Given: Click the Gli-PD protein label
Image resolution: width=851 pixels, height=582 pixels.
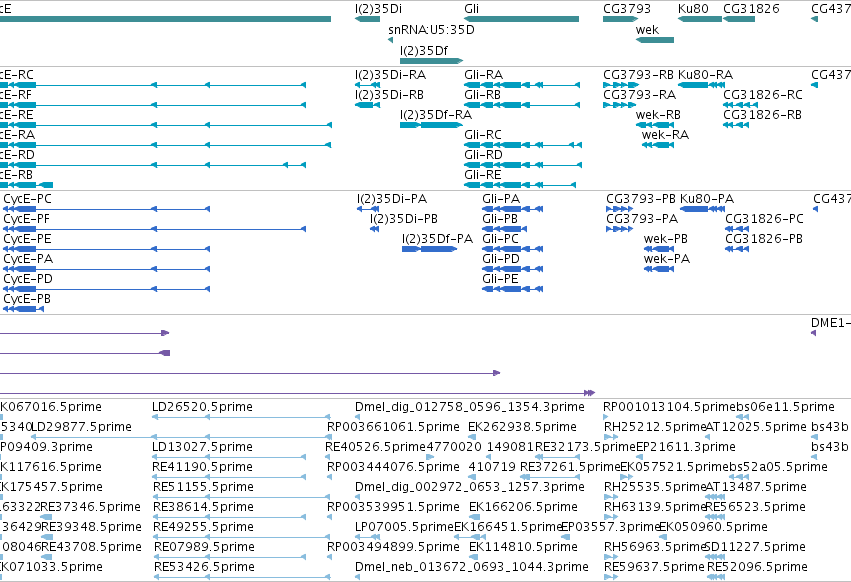Looking at the screenshot, I should (501, 259).
